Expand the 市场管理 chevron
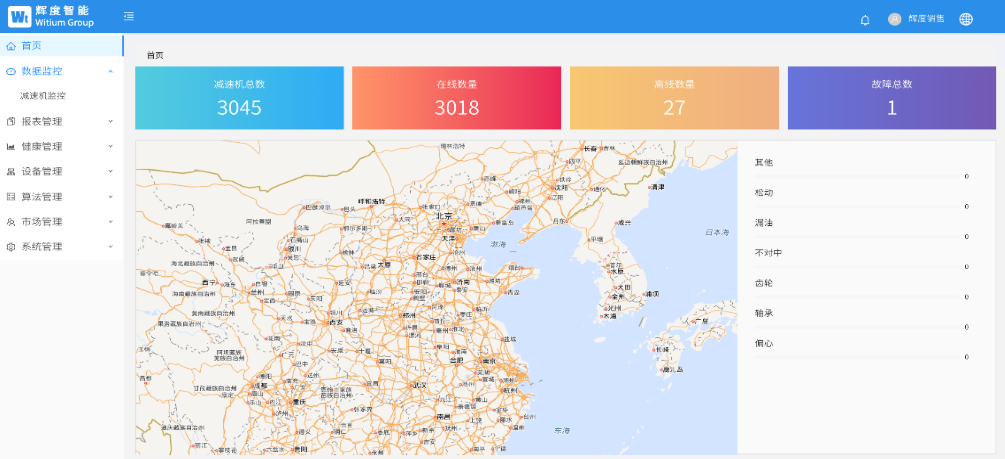The width and height of the screenshot is (1005, 459). [110, 221]
